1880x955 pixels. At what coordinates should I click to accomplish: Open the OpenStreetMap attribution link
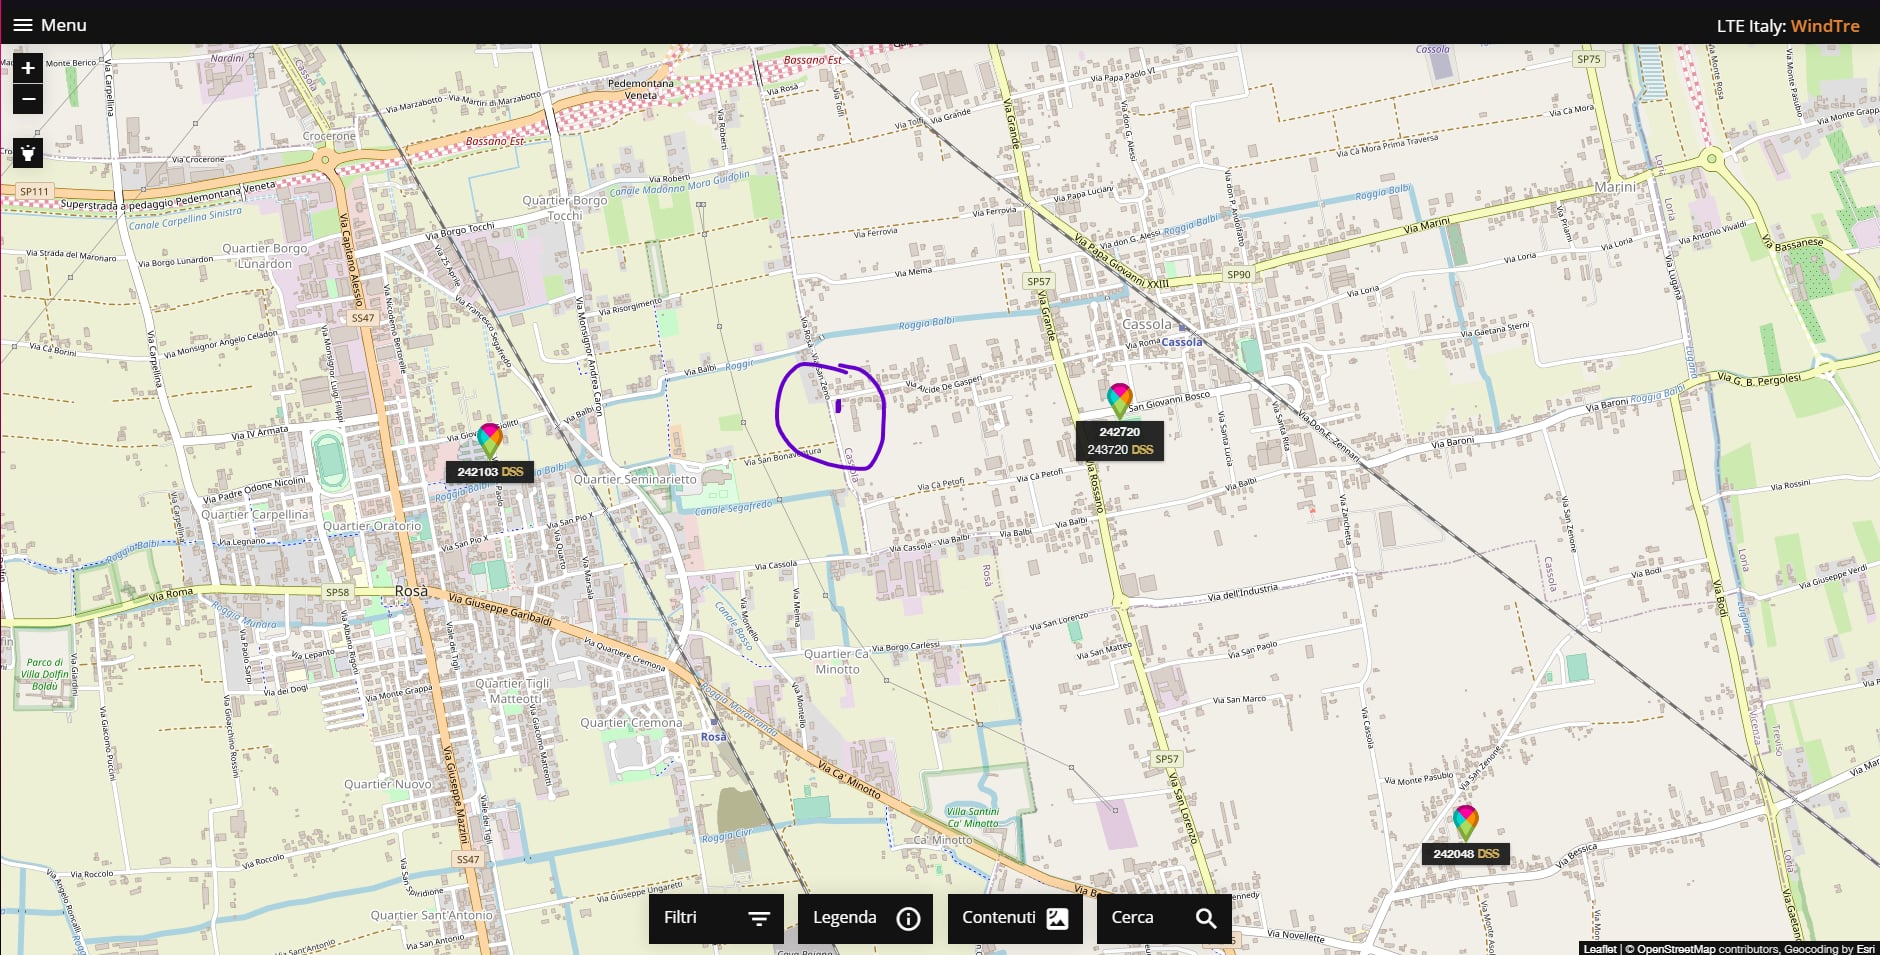(1674, 949)
